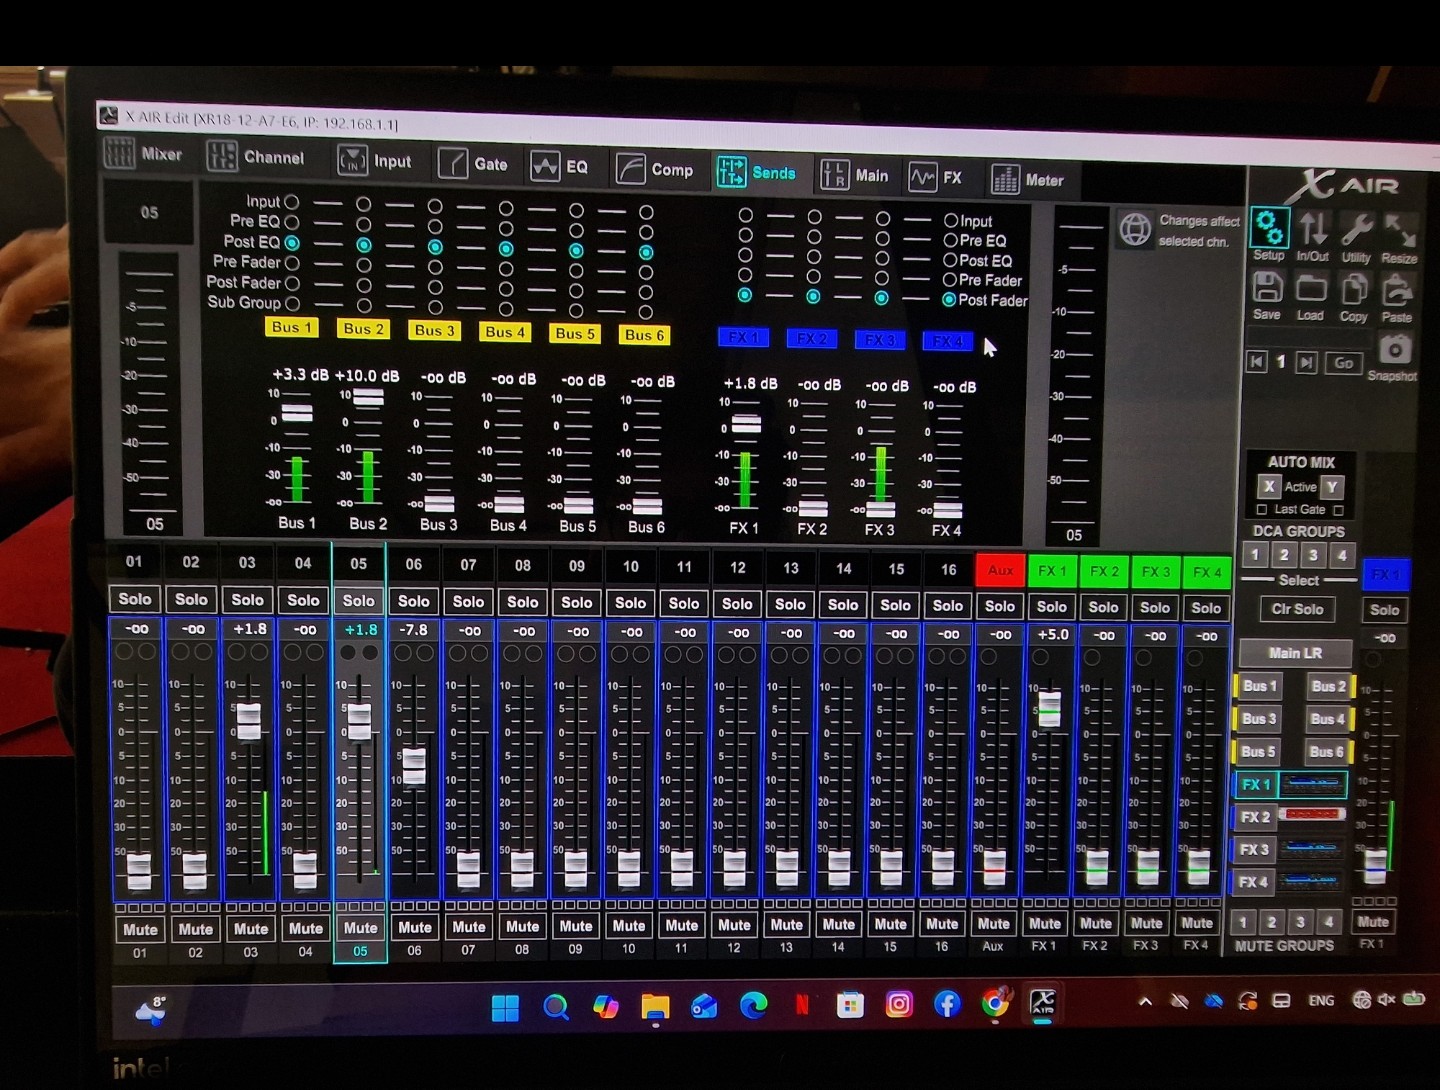
Task: Open the Utility wrench icon
Action: pos(1356,230)
